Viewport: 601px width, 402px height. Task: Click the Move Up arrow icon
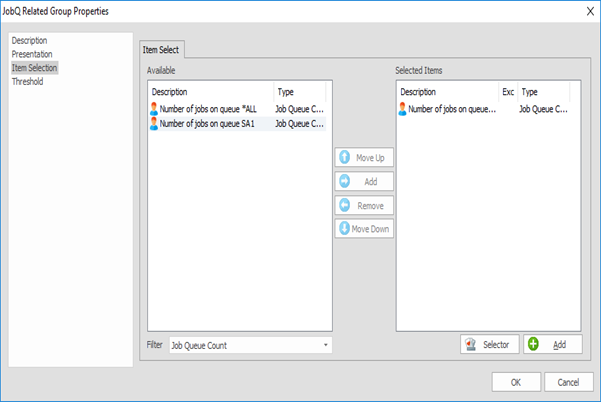click(345, 158)
